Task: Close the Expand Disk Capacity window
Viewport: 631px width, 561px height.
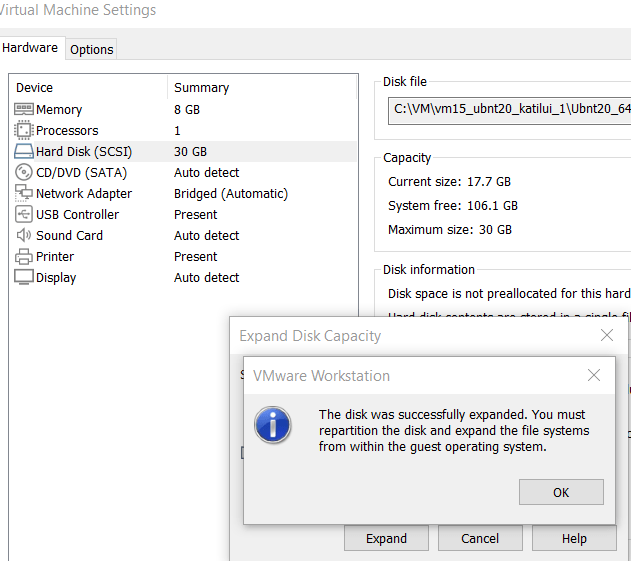Action: click(607, 335)
